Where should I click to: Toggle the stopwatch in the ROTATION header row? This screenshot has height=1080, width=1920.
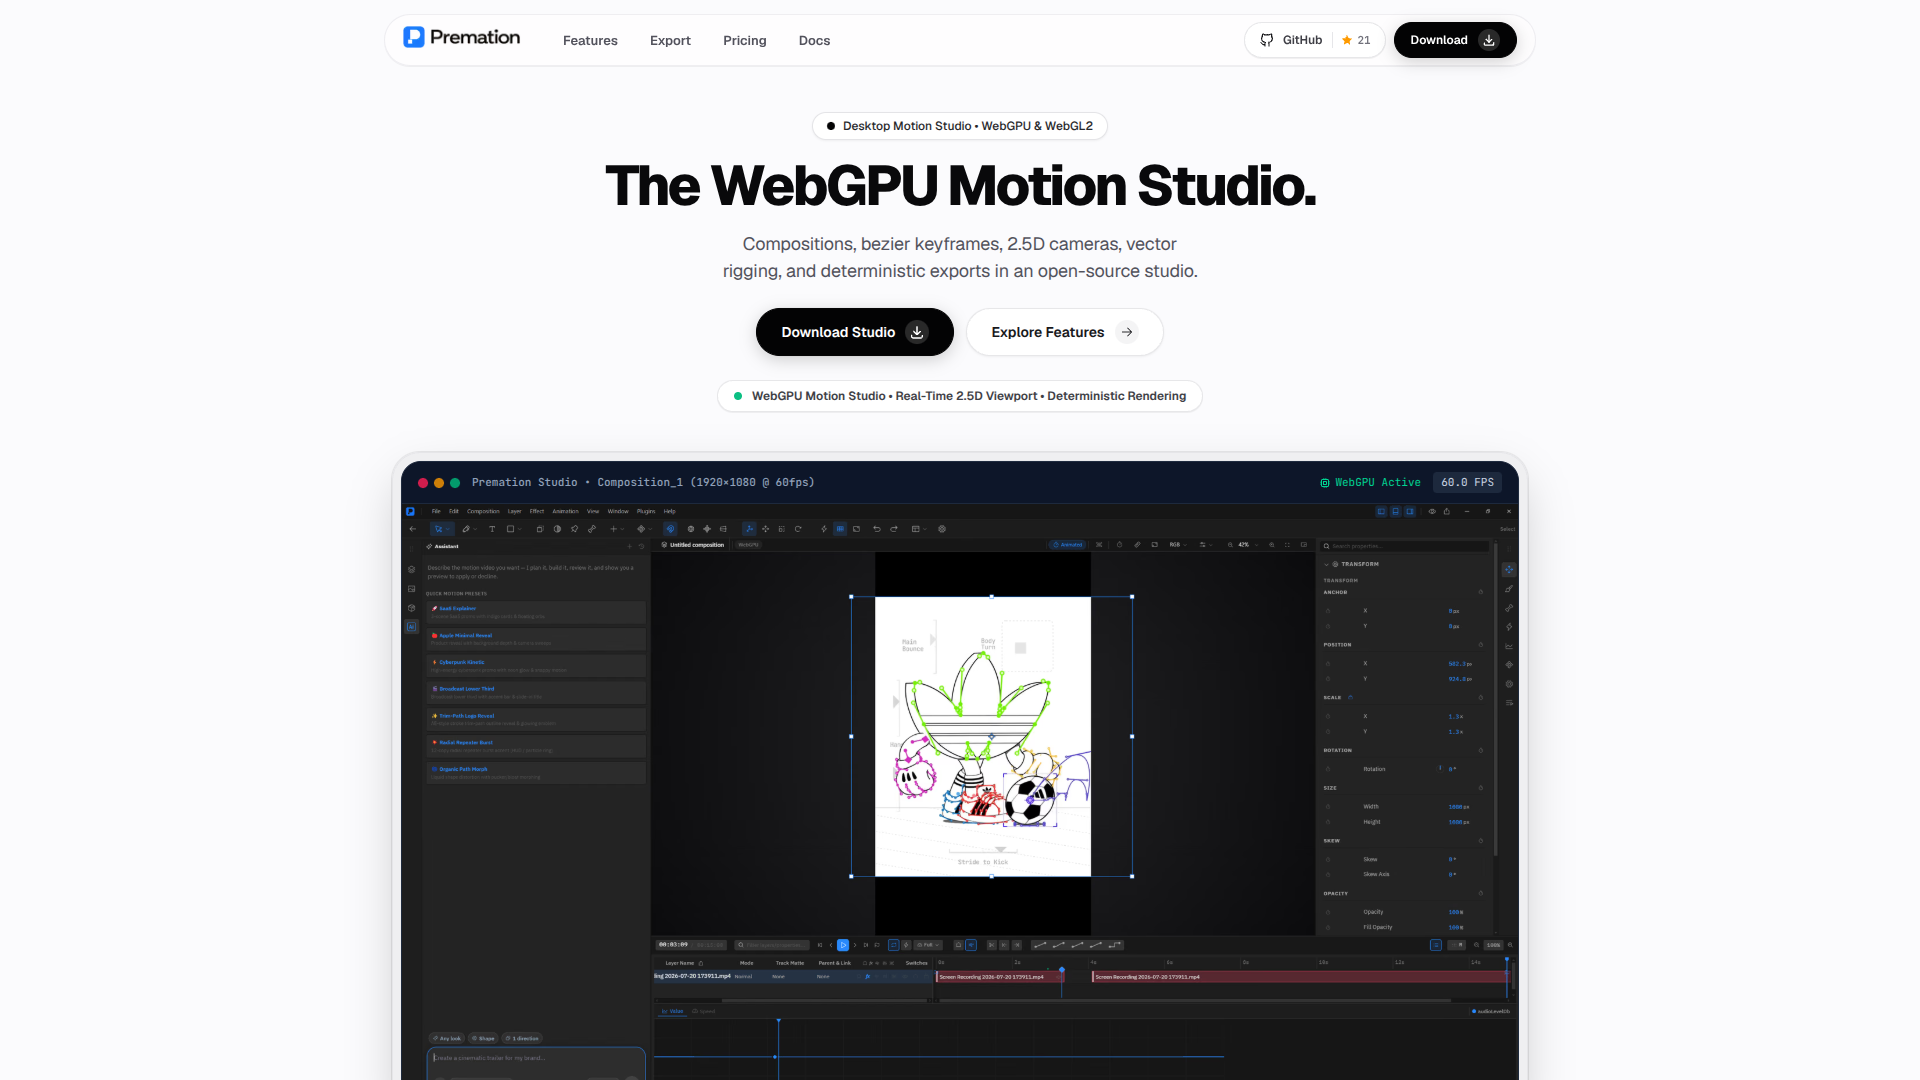click(1481, 750)
